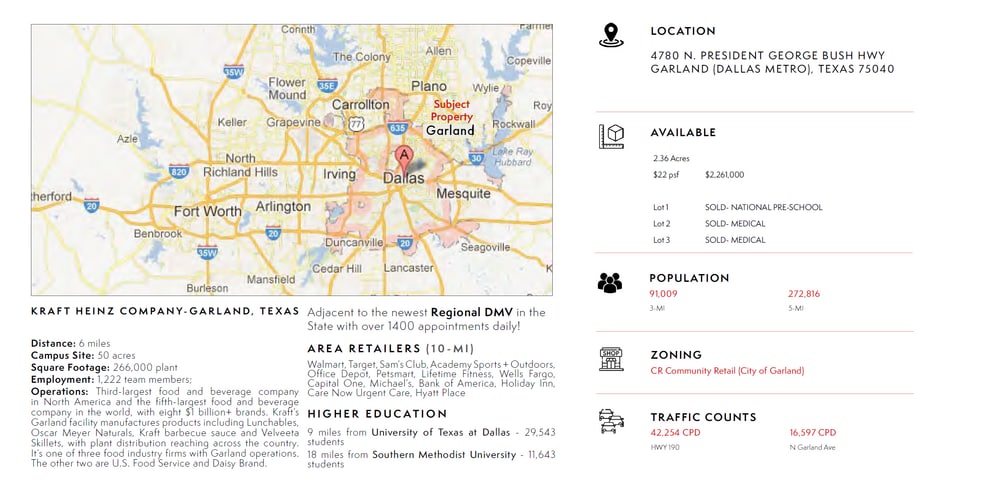
Task: Click the Fort Worth label on the map
Action: click(x=207, y=211)
